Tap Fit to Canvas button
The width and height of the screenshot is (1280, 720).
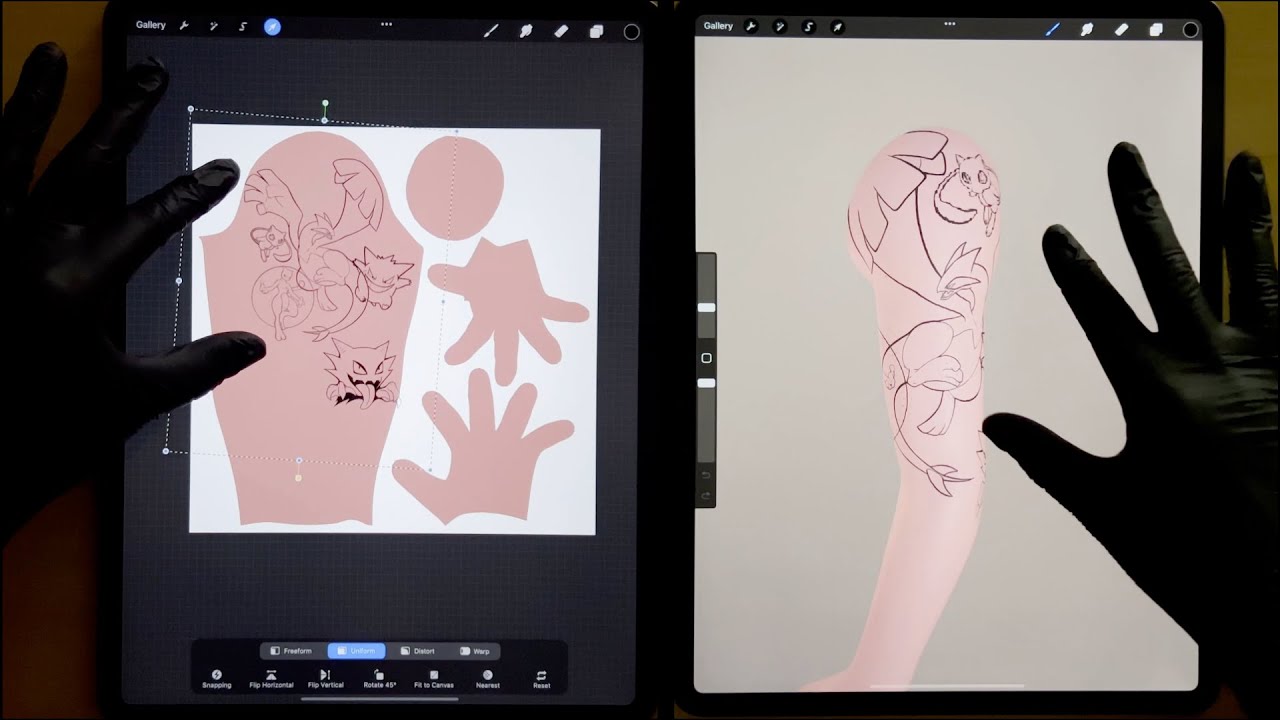434,679
